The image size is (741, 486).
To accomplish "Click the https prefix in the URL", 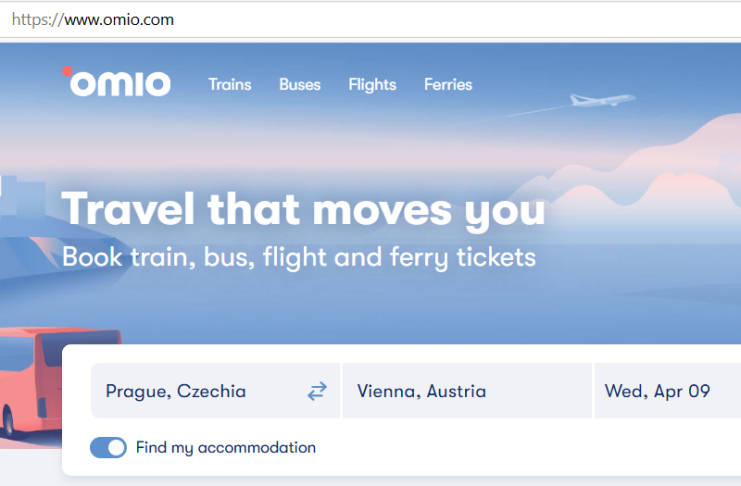I will (34, 20).
